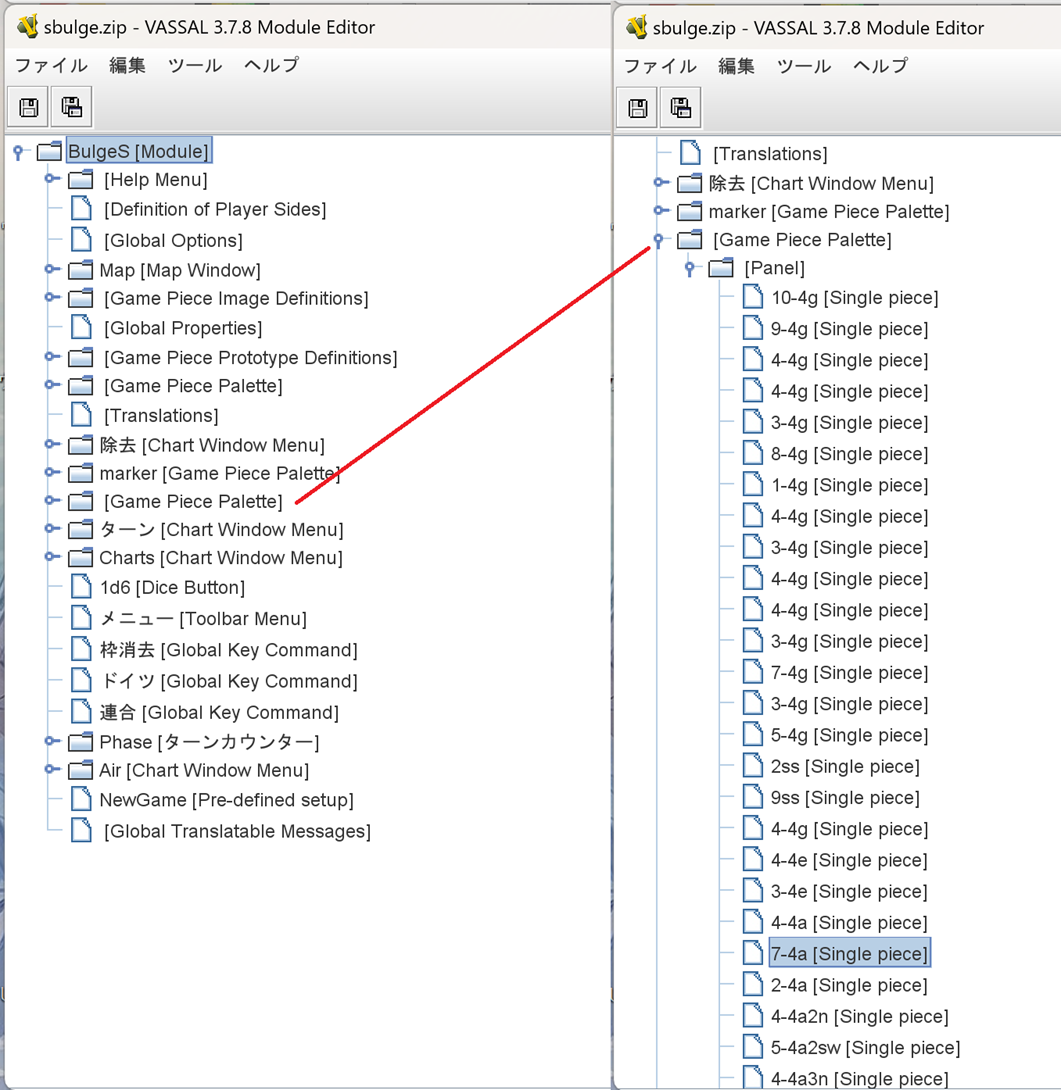The image size is (1061, 1090).
Task: Click document icon beside 2ss [Single piece]
Action: (753, 766)
